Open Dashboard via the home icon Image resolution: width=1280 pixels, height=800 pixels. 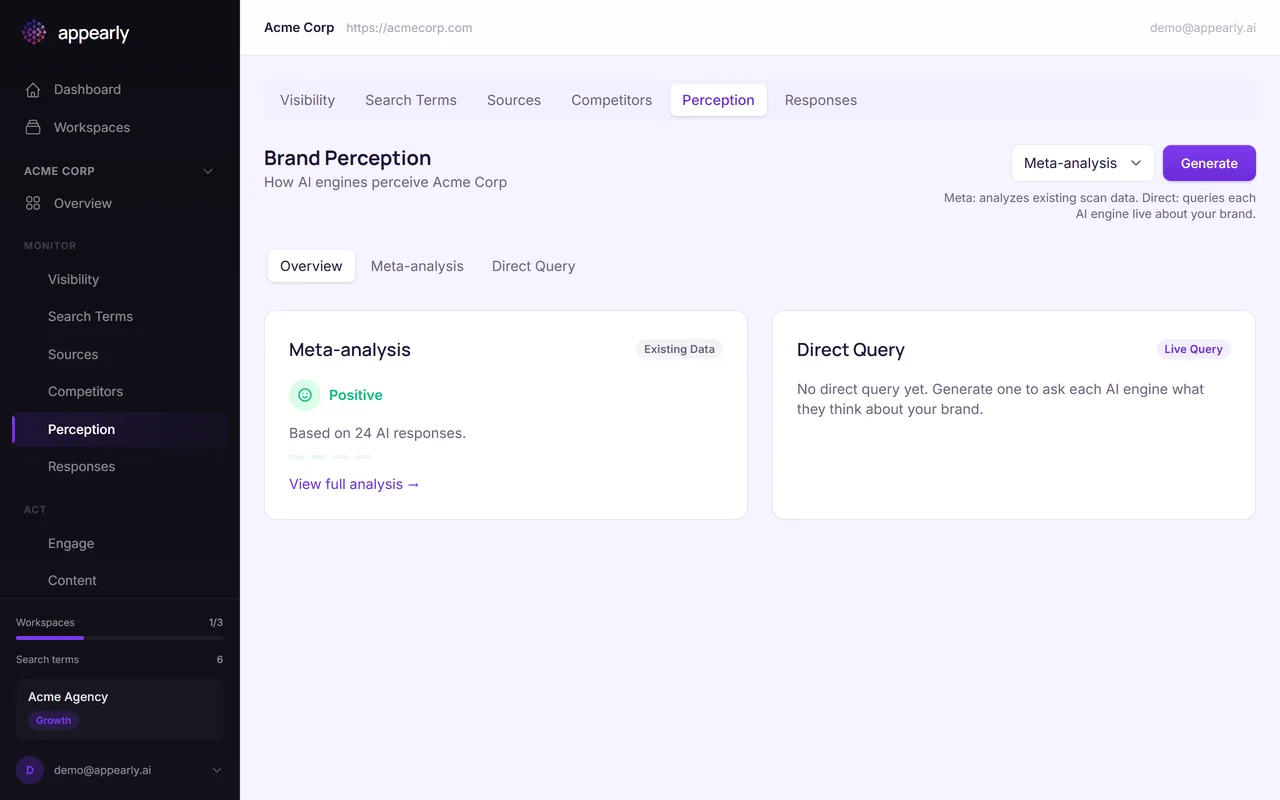(x=33, y=90)
